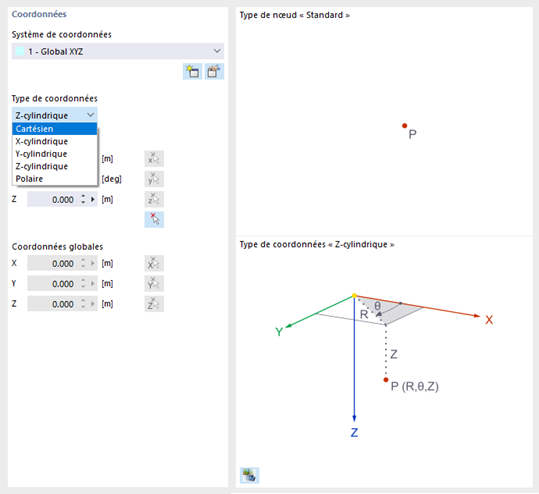This screenshot has width=539, height=494.
Task: Click the red point P in node preview
Action: pyautogui.click(x=405, y=126)
